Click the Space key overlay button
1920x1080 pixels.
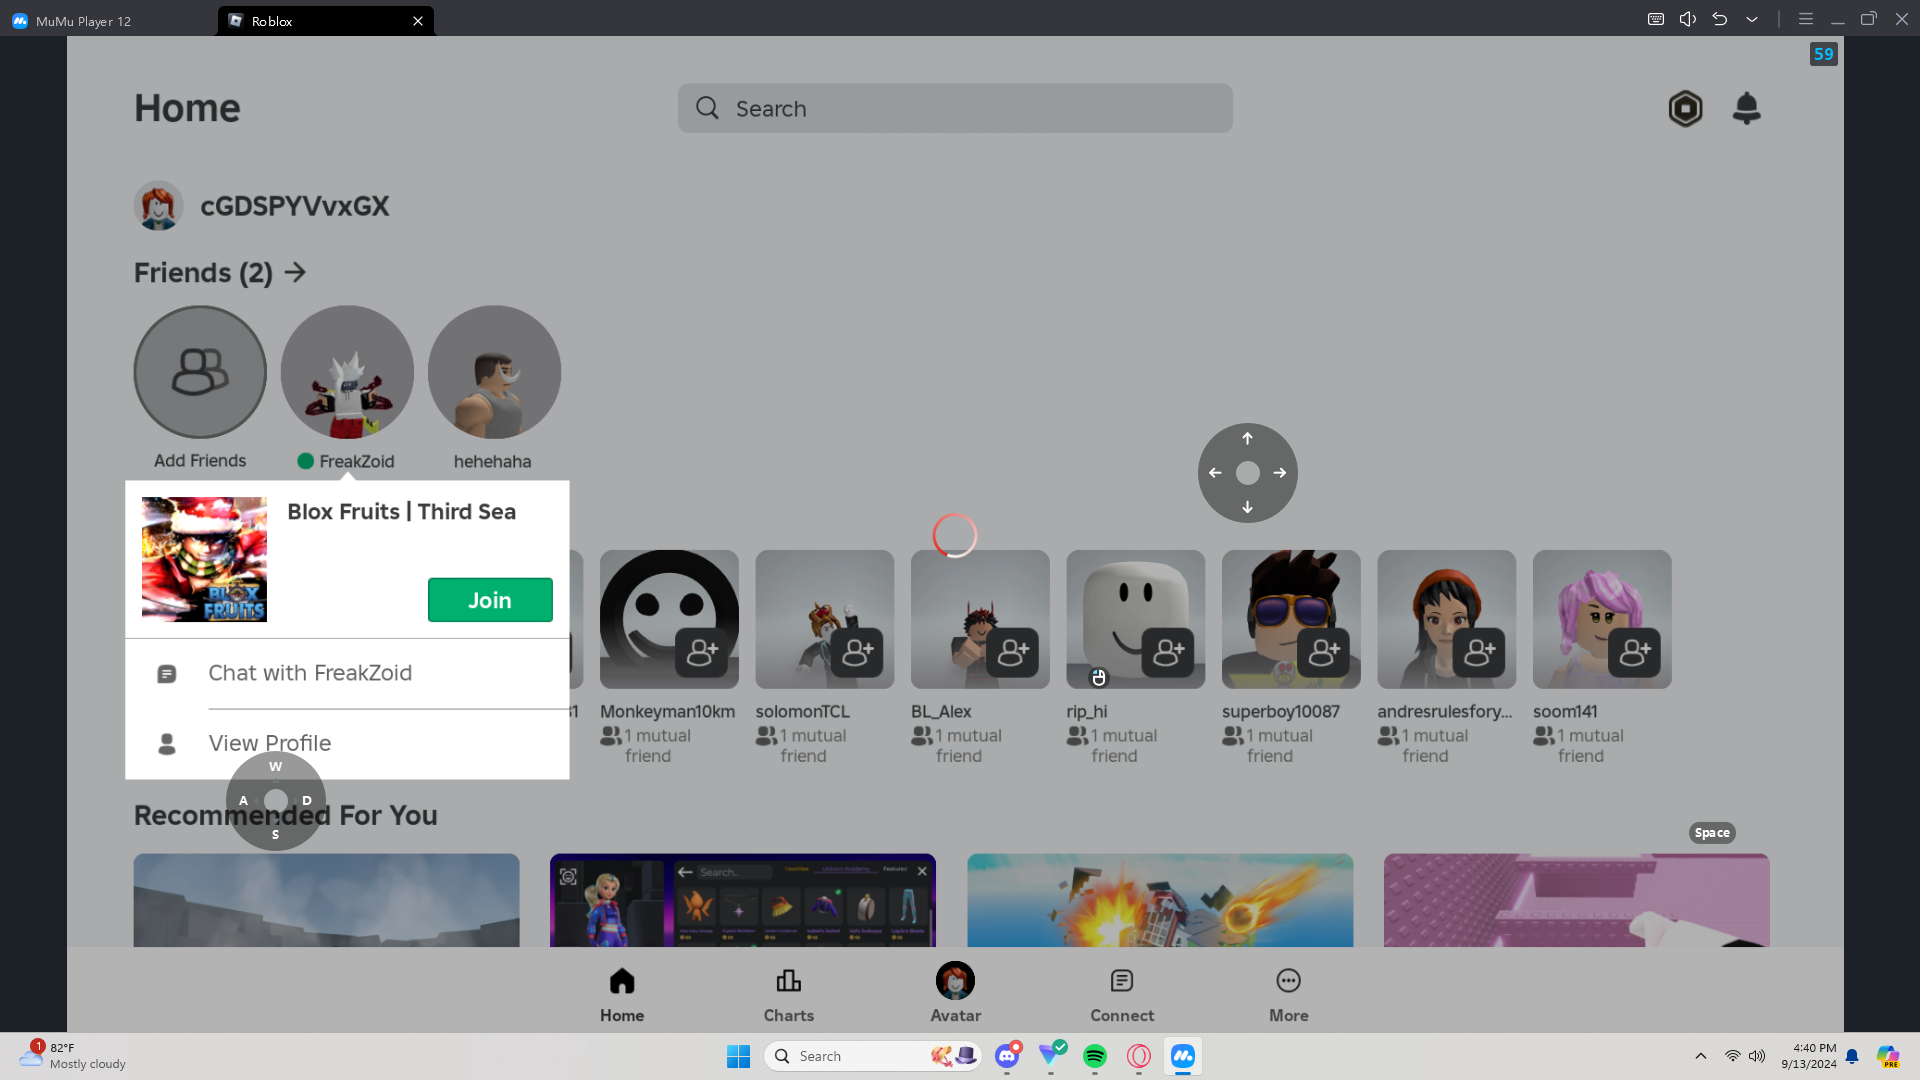point(1712,833)
